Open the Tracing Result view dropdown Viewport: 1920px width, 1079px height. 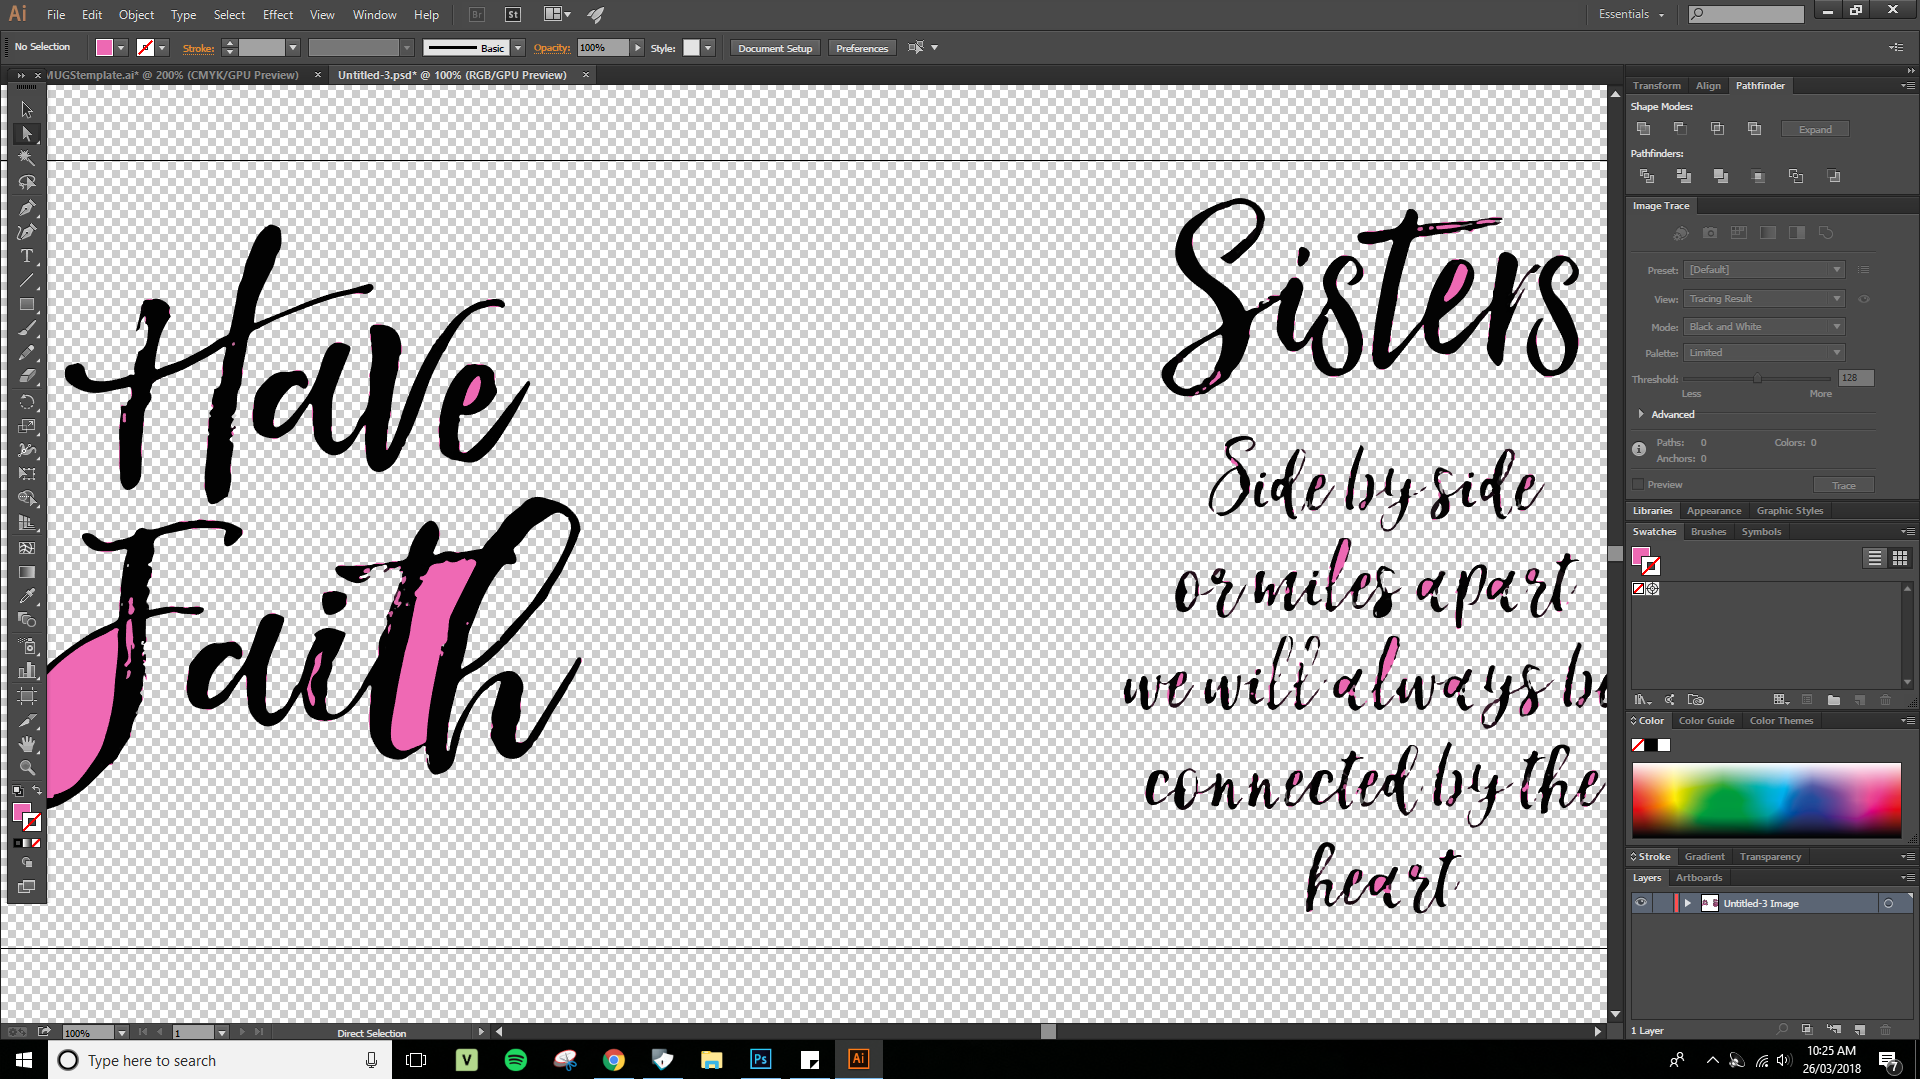1765,299
